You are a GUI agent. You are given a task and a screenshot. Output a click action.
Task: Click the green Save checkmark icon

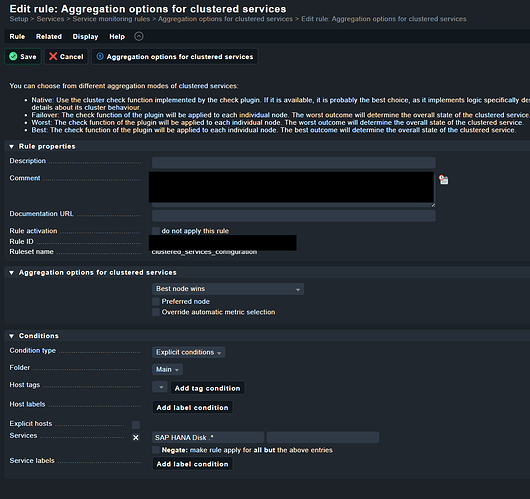(13, 56)
